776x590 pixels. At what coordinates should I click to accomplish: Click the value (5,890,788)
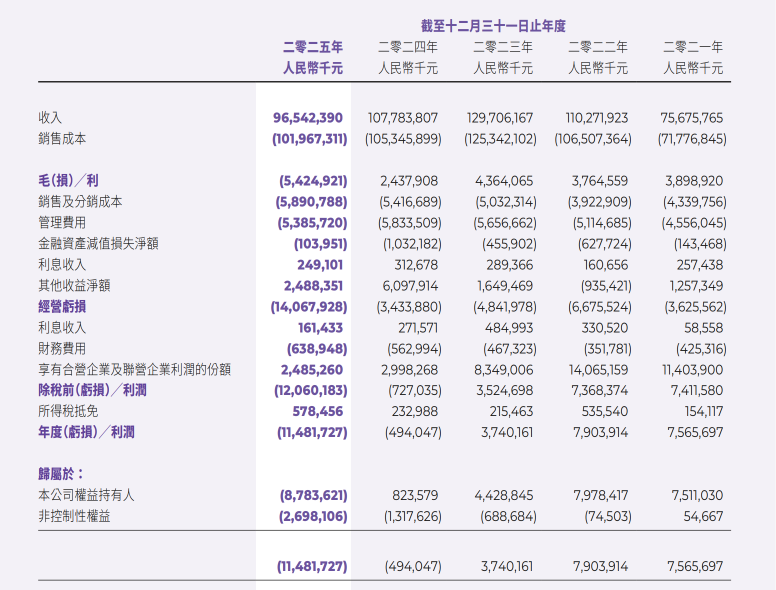tap(311, 202)
